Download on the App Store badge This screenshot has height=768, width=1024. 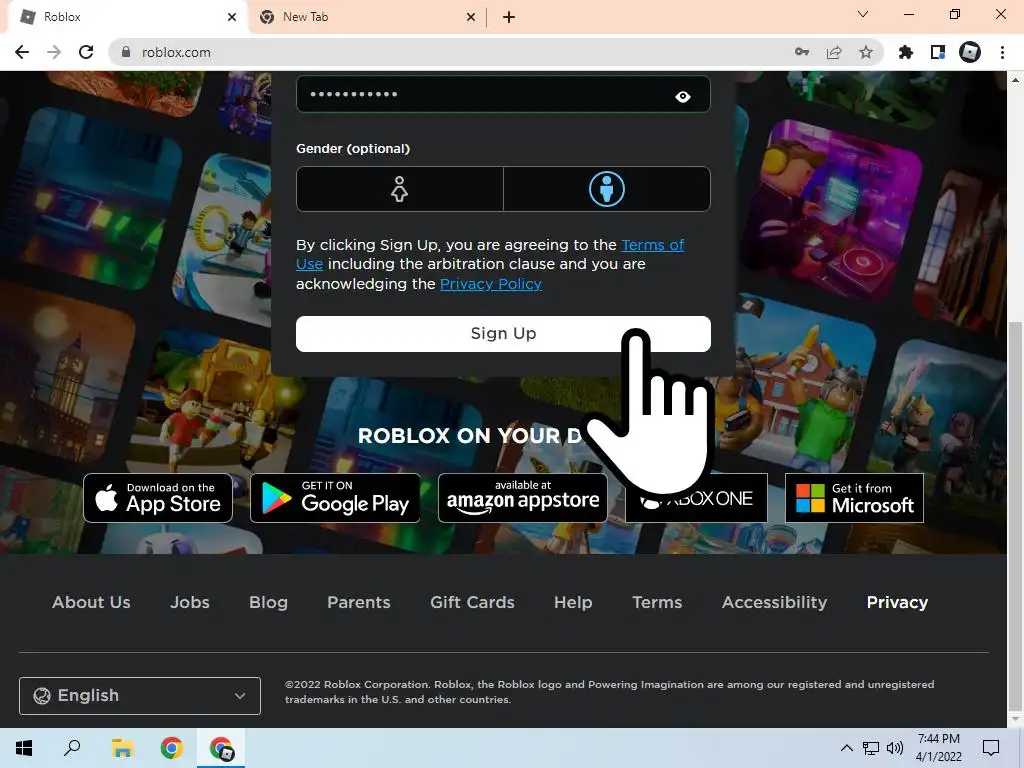pyautogui.click(x=158, y=498)
